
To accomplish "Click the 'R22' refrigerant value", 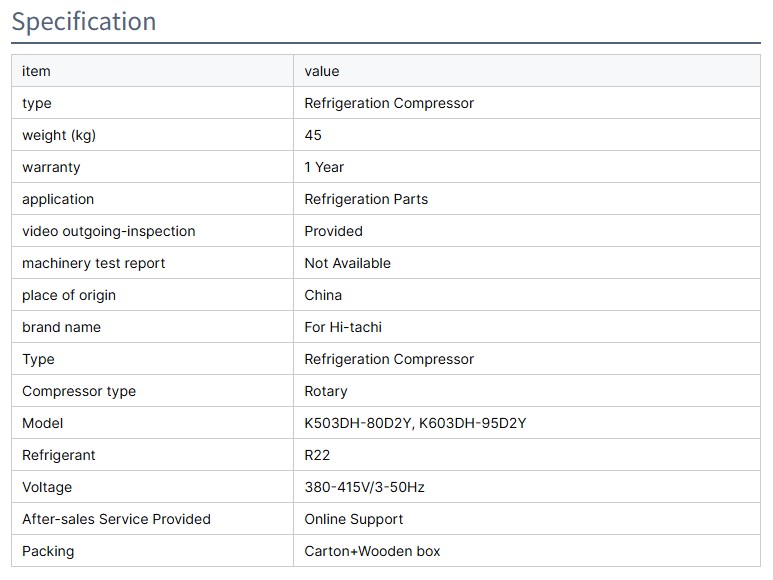I will 318,455.
